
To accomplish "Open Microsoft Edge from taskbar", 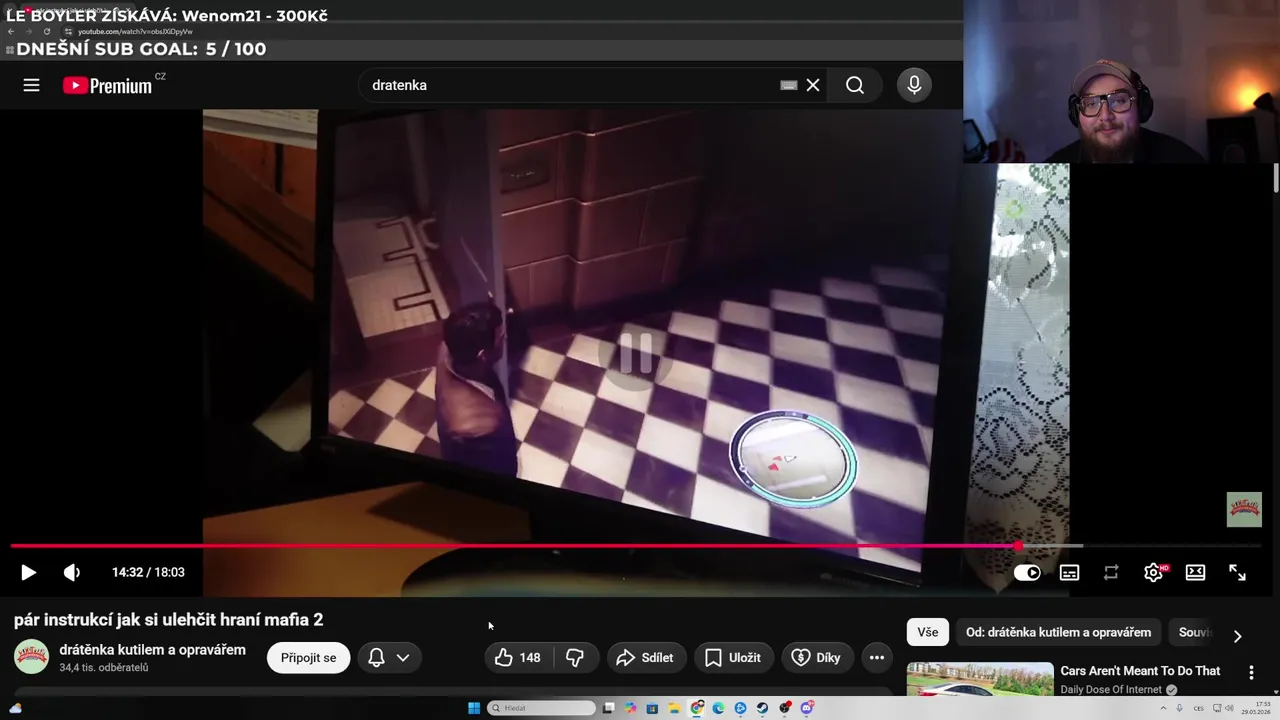I will point(718,708).
